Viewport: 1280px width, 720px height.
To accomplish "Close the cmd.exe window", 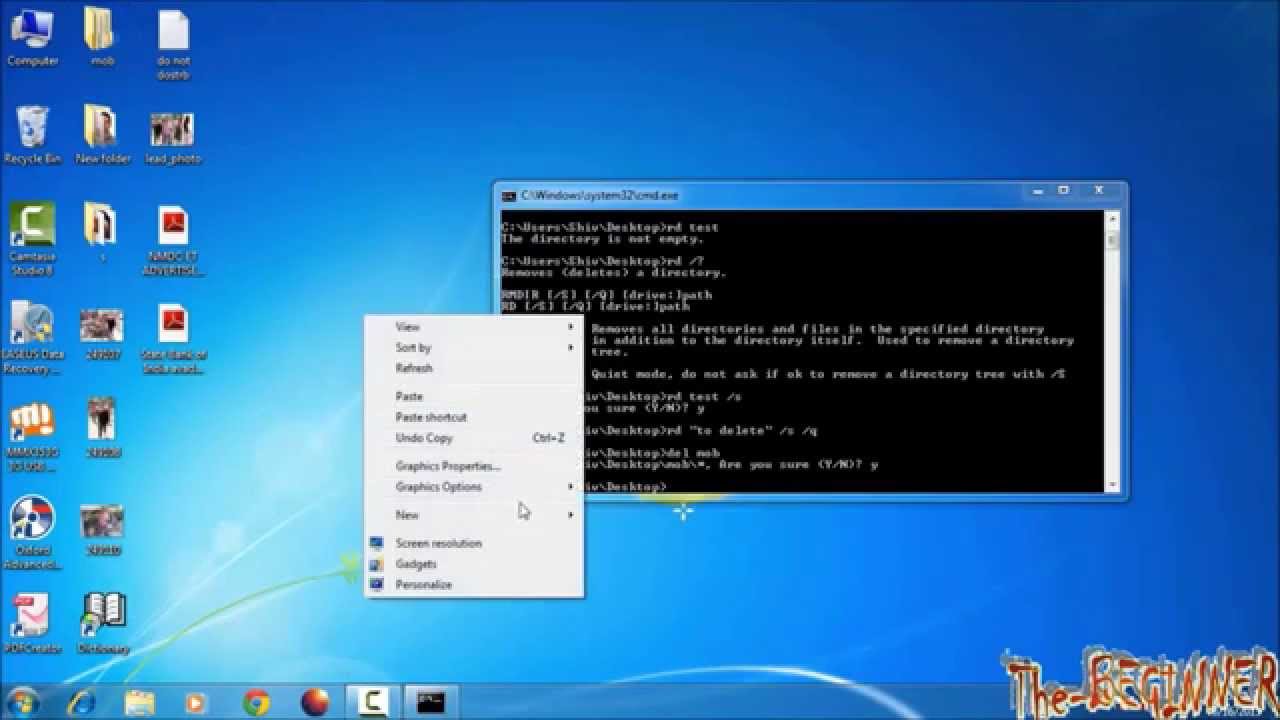I will tap(1099, 190).
